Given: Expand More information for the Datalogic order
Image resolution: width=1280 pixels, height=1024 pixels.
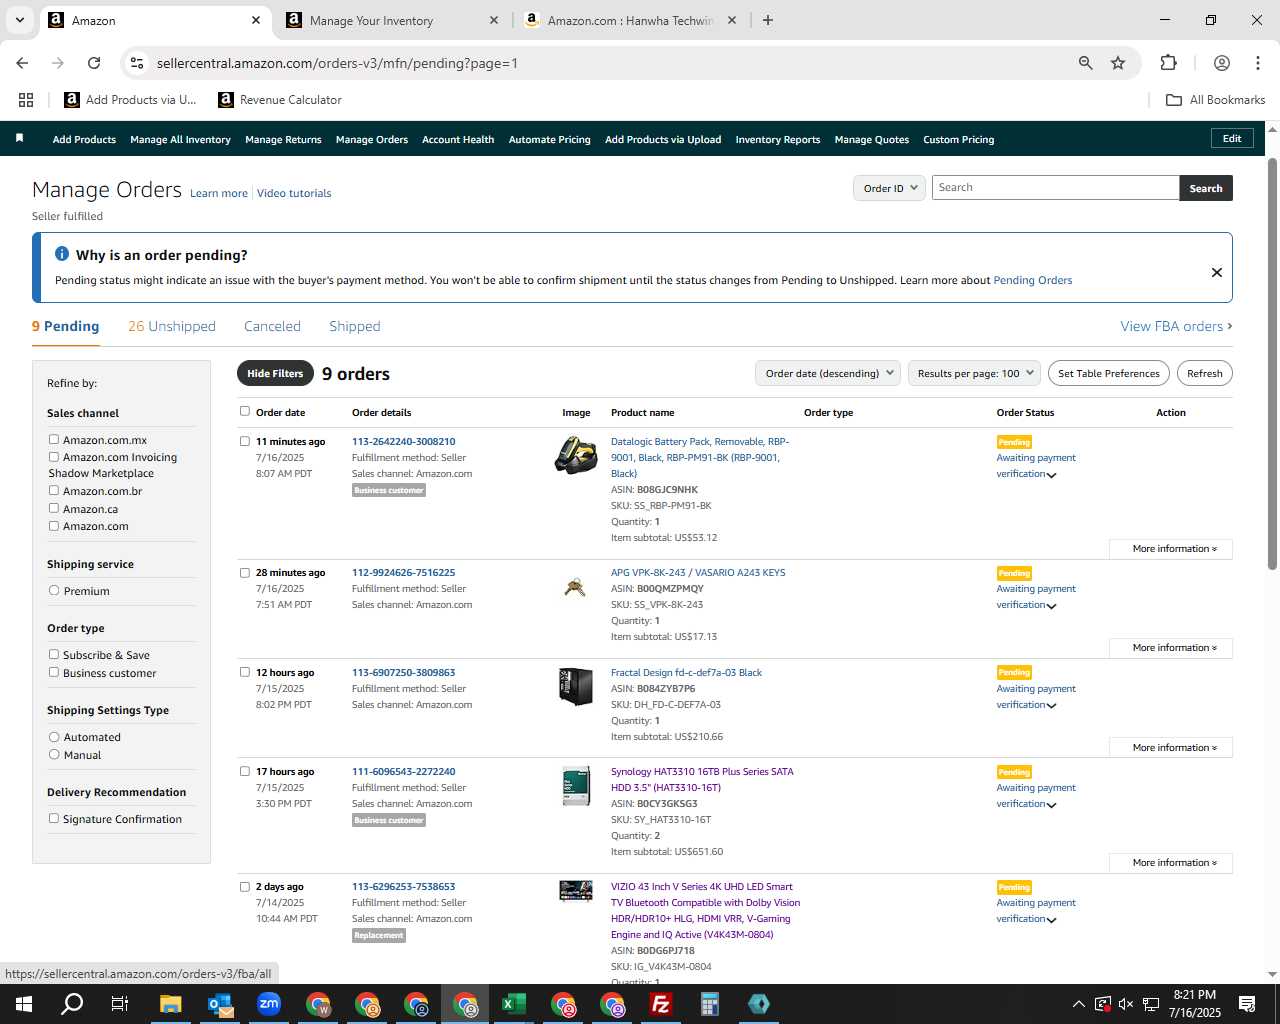Looking at the screenshot, I should click(x=1171, y=549).
